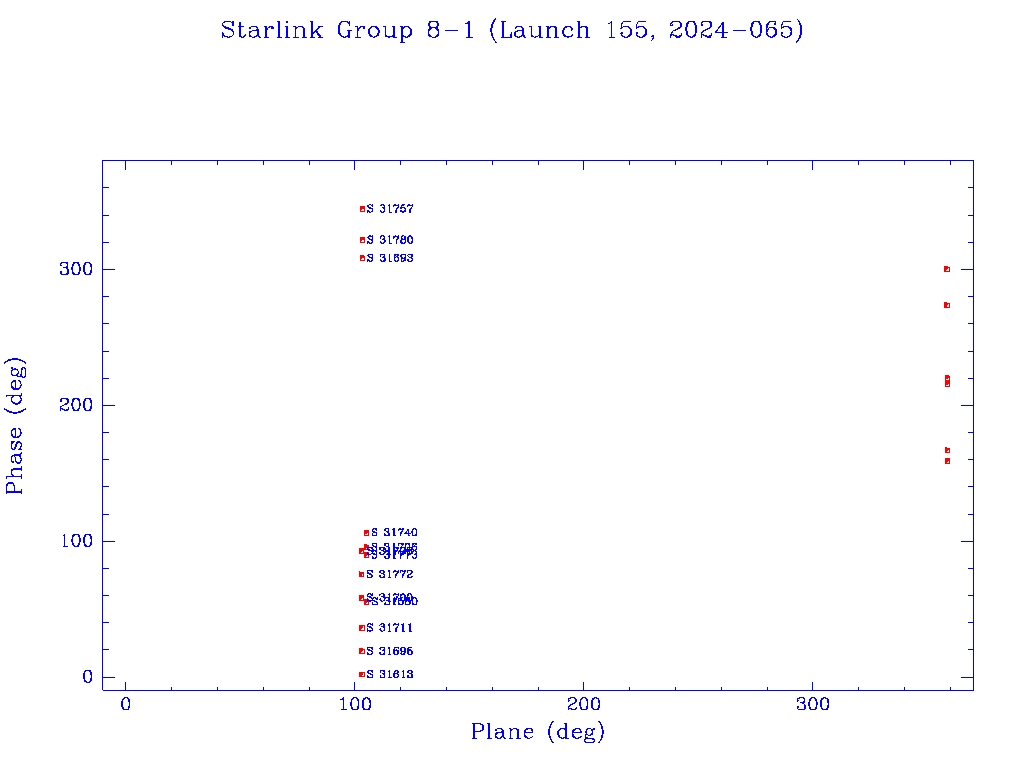Click the "S 31772" satellite label

[390, 574]
